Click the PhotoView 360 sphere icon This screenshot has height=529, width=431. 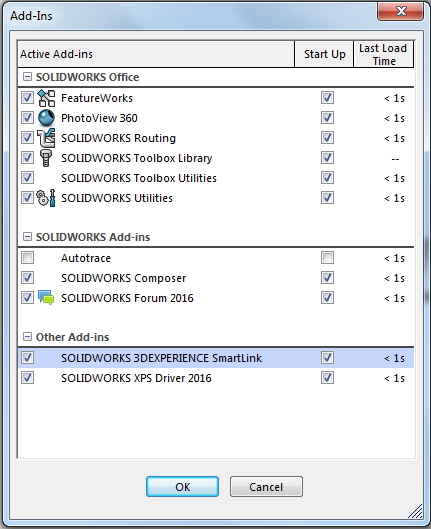tap(46, 118)
